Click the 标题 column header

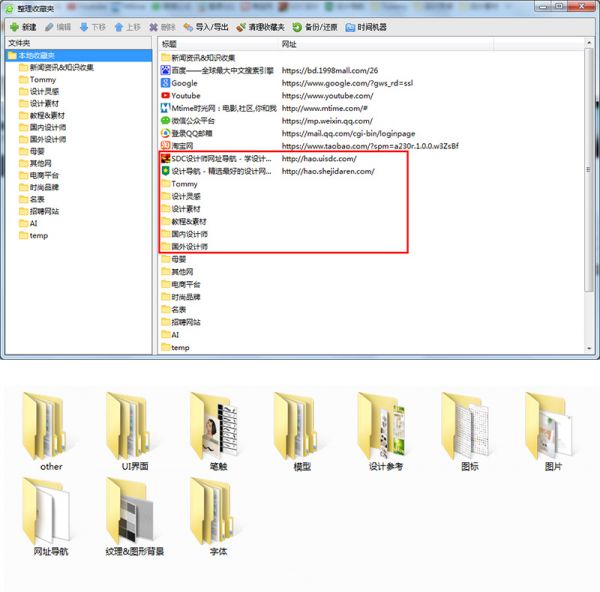pos(169,44)
